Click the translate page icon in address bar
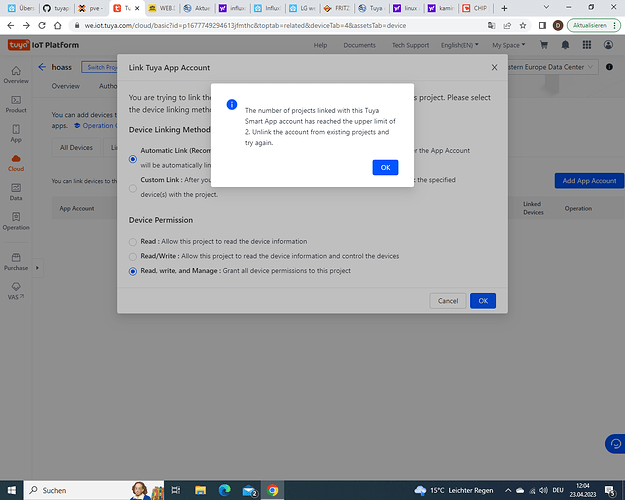 pyautogui.click(x=491, y=26)
